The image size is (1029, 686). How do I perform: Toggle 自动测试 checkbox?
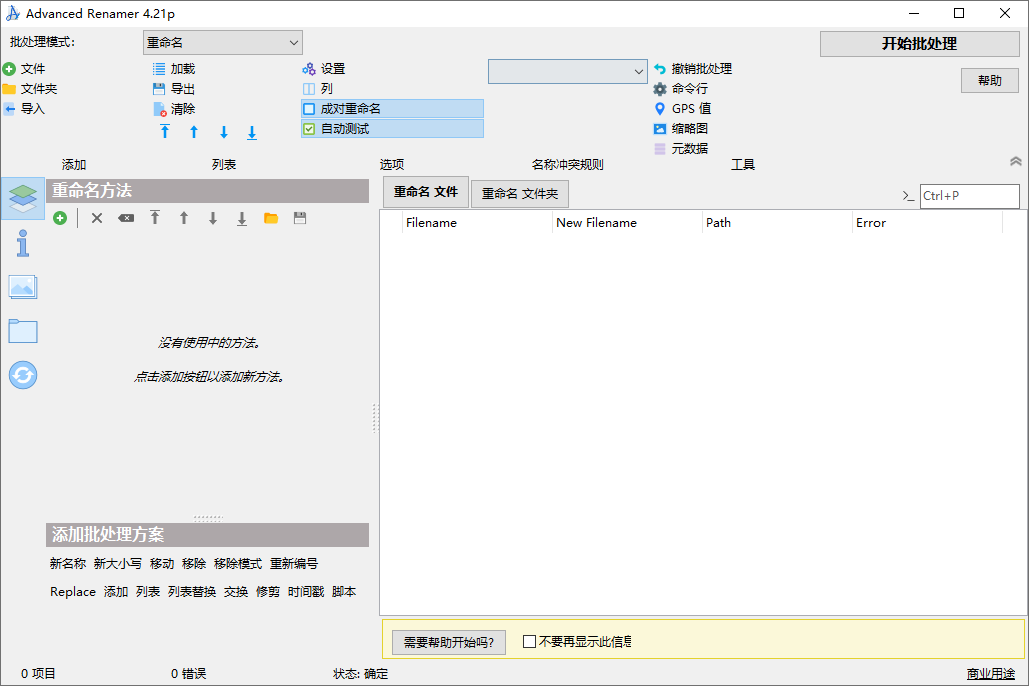click(x=309, y=129)
